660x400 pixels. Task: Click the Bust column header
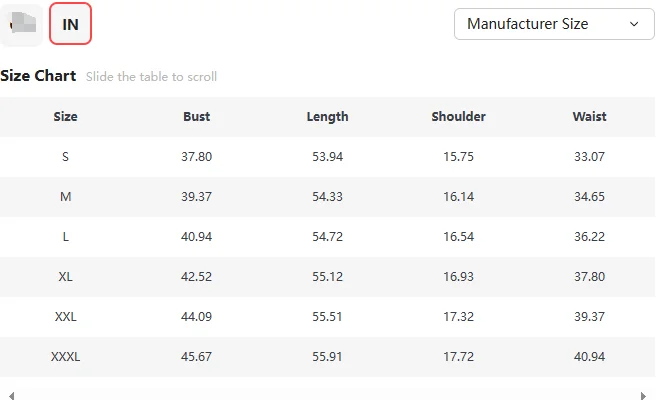(197, 116)
